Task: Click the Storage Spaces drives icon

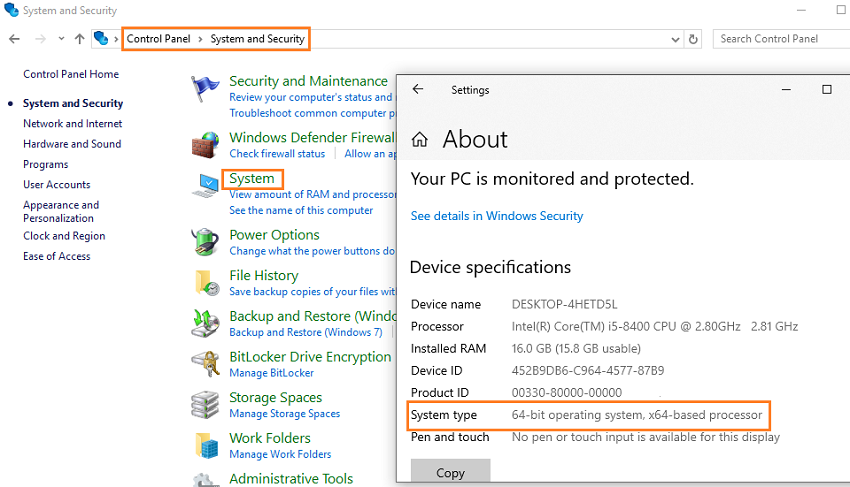Action: [x=205, y=405]
